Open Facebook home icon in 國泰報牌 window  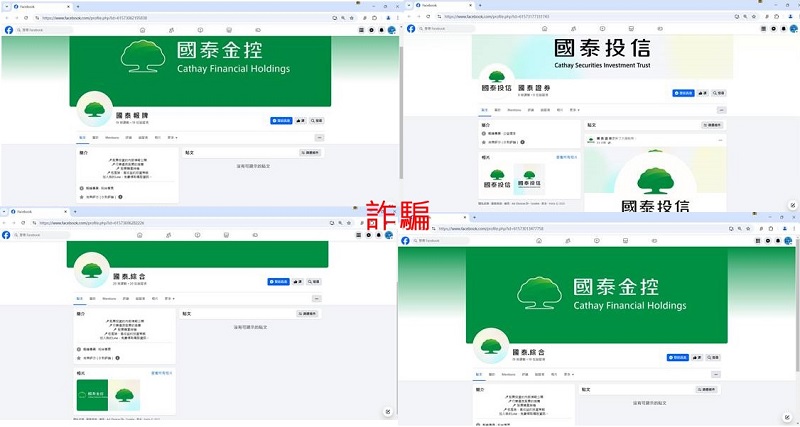click(143, 30)
